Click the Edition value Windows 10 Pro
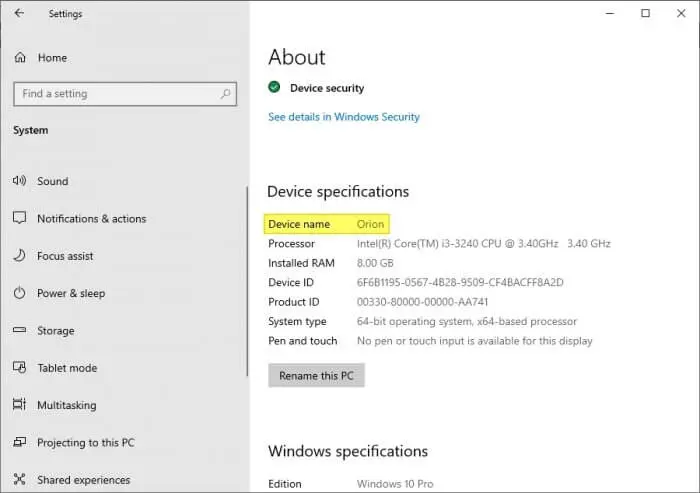Viewport: 700px width, 493px height. point(395,484)
